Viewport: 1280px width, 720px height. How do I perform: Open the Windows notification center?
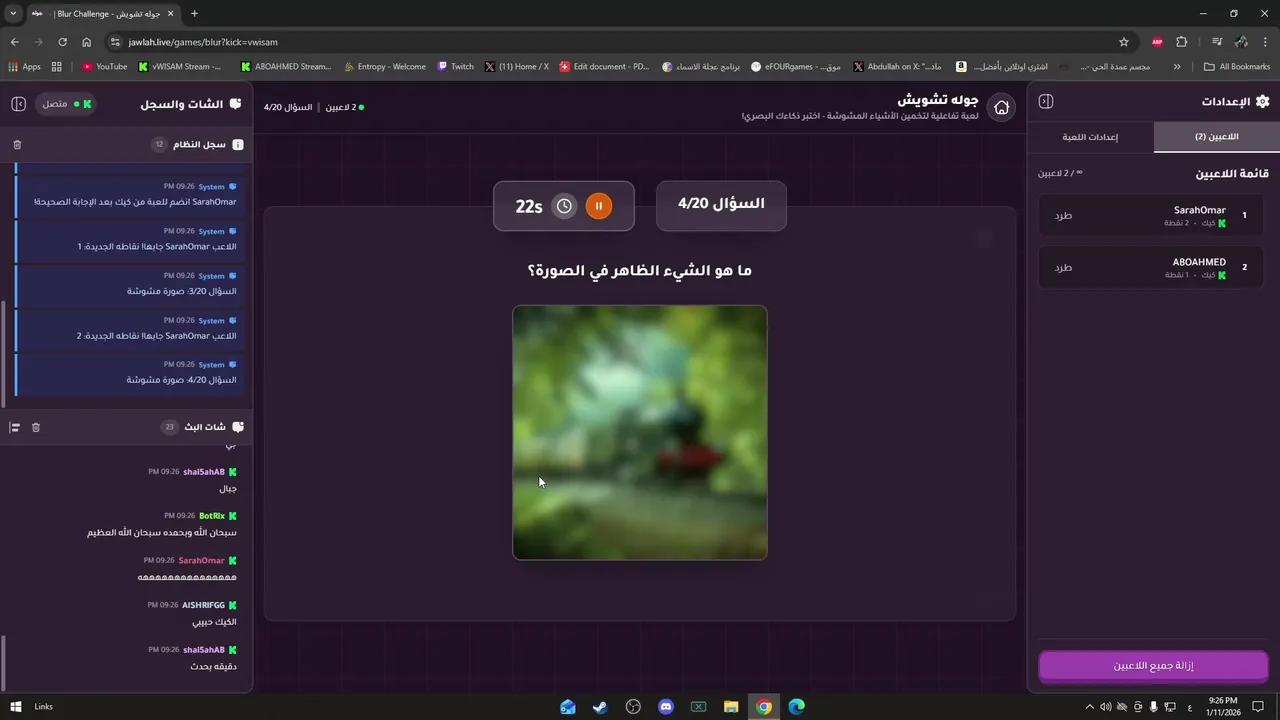pyautogui.click(x=1258, y=707)
